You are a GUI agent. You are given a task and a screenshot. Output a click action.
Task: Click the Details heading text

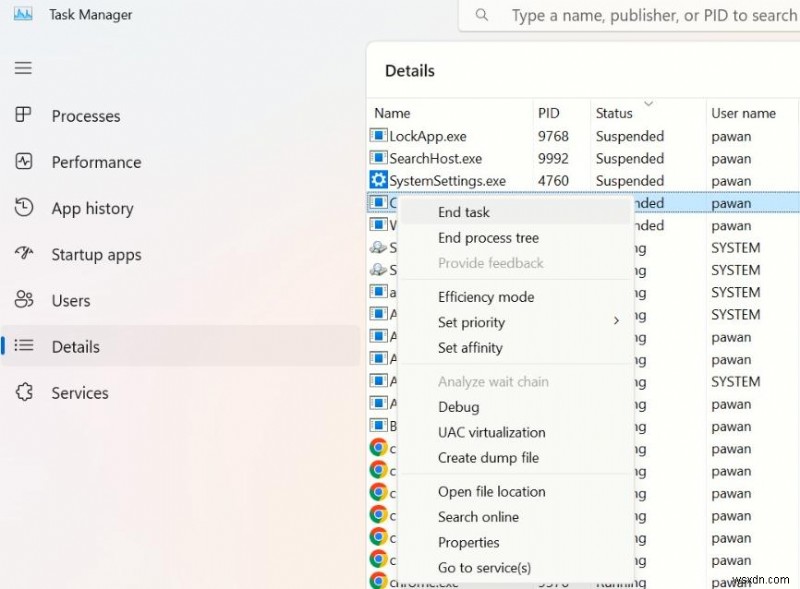(410, 70)
